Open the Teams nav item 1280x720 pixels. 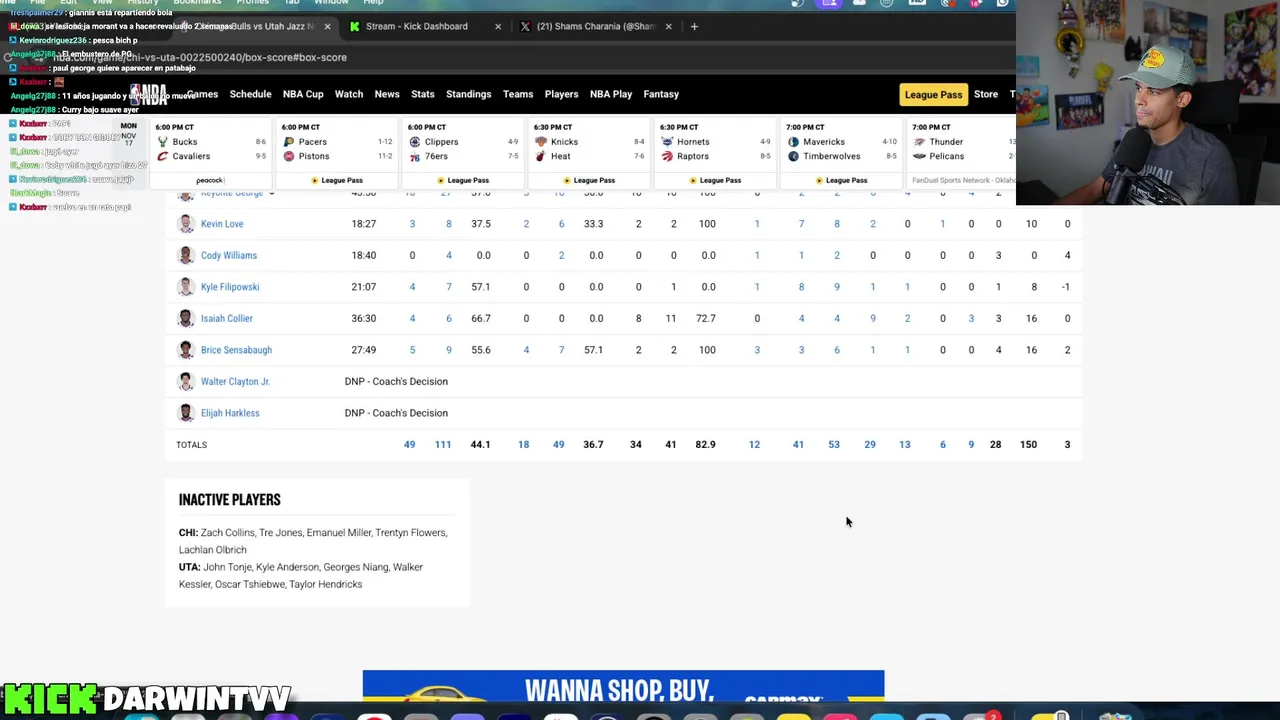tap(518, 94)
